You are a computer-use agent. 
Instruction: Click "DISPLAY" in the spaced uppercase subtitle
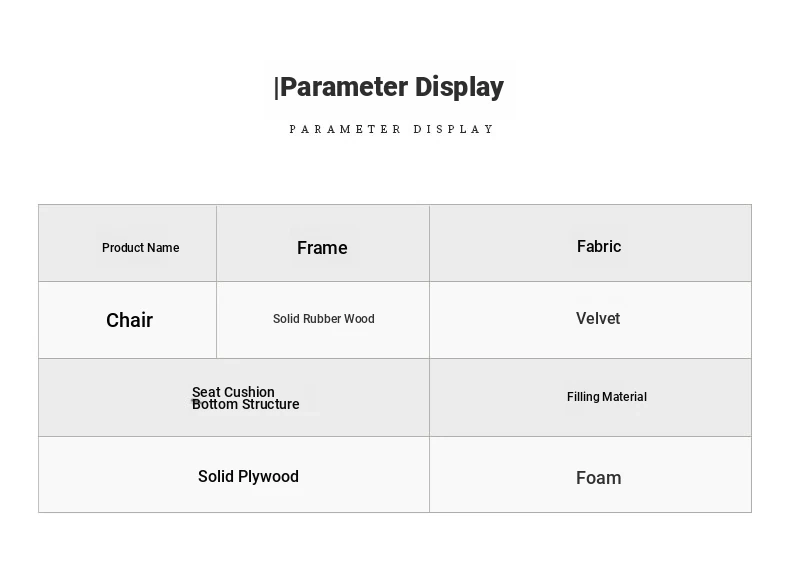pyautogui.click(x=454, y=129)
